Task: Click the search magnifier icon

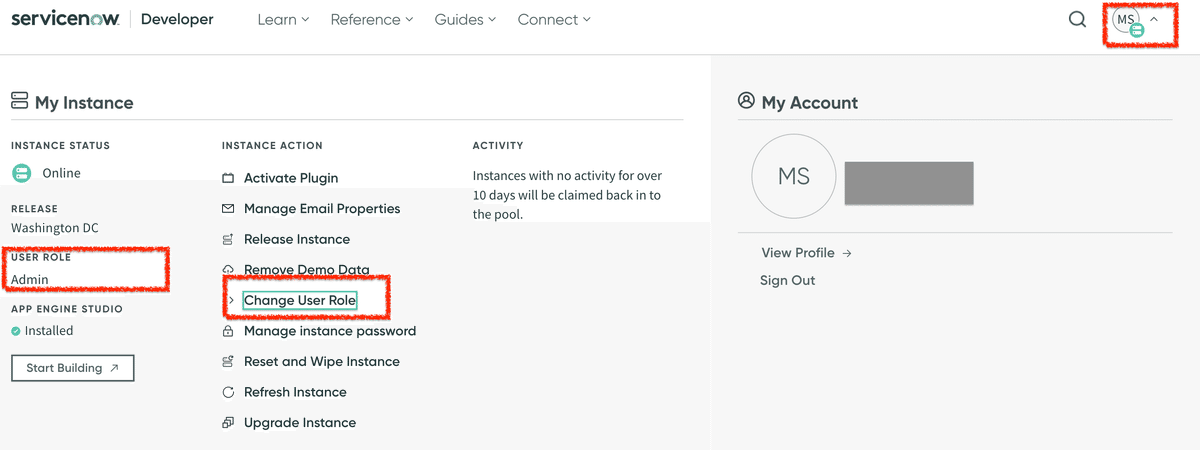Action: click(x=1077, y=19)
